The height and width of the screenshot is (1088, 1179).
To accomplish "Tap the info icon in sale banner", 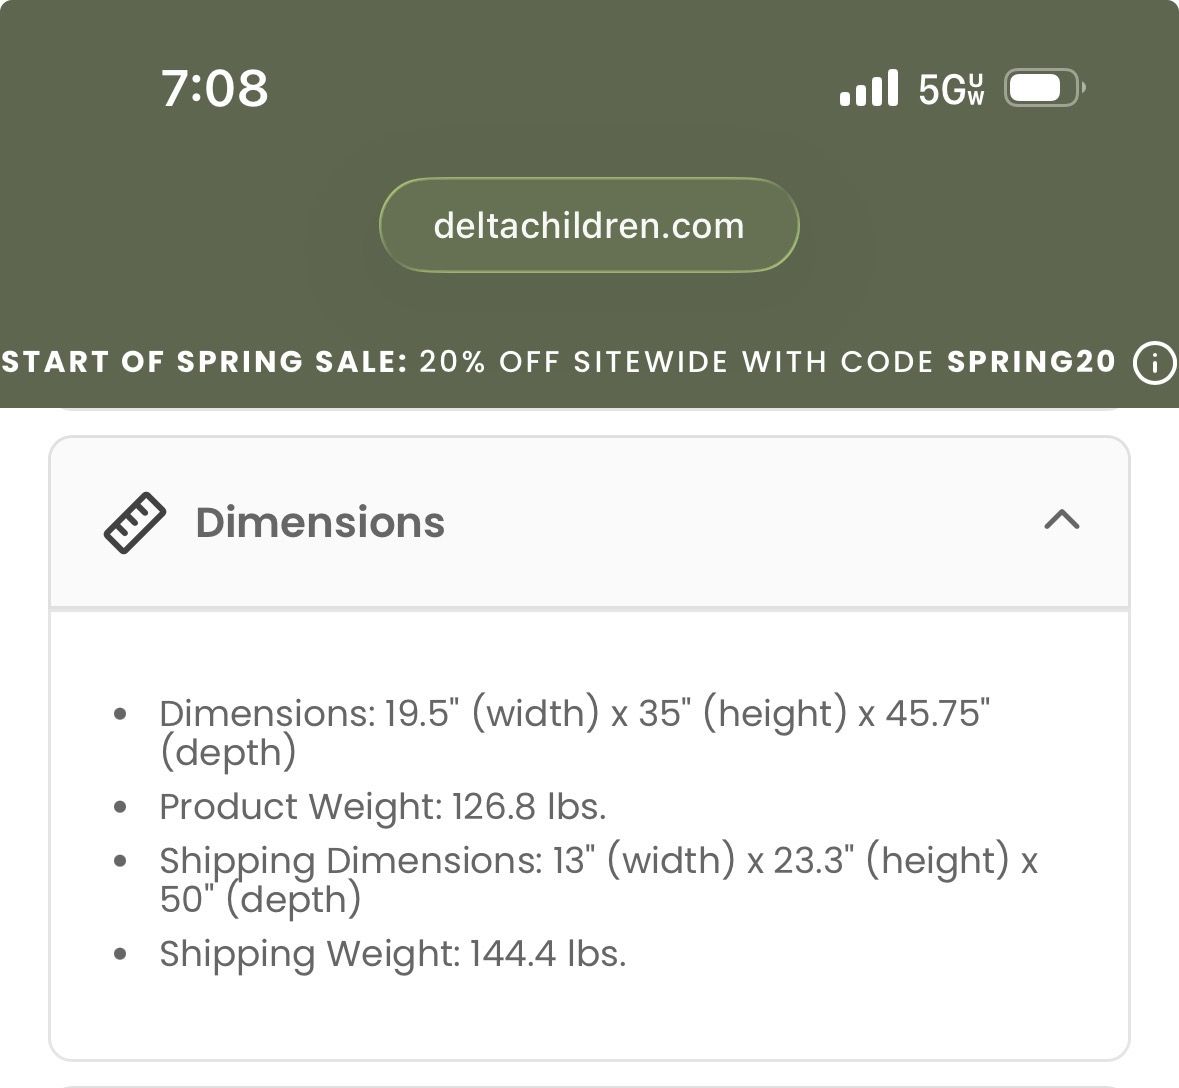I will (x=1153, y=362).
